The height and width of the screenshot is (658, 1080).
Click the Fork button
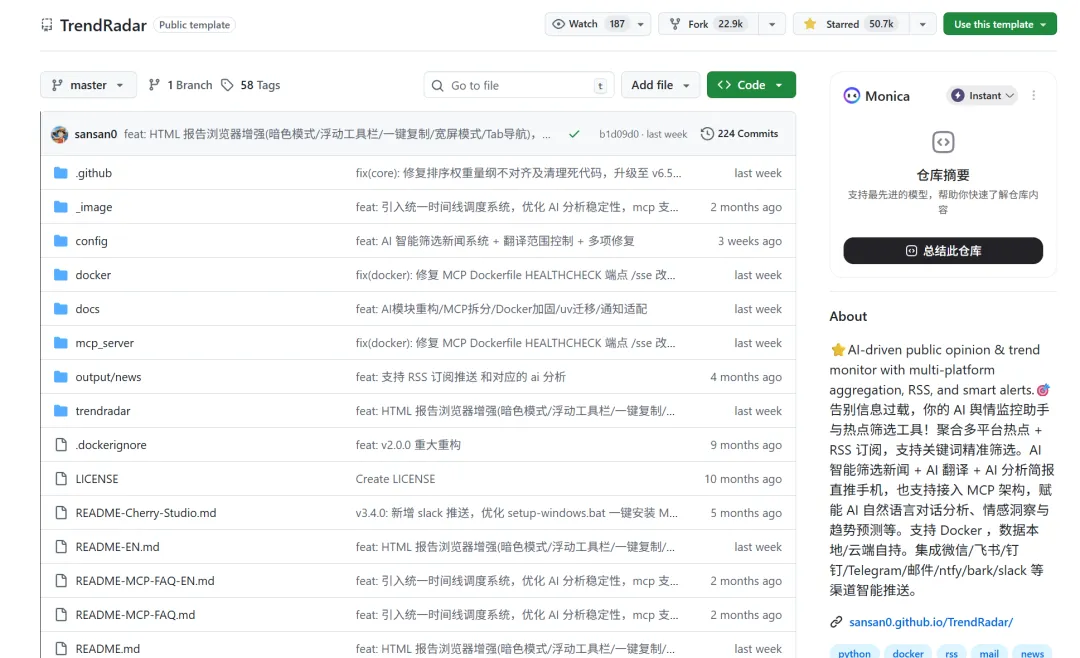pyautogui.click(x=709, y=24)
